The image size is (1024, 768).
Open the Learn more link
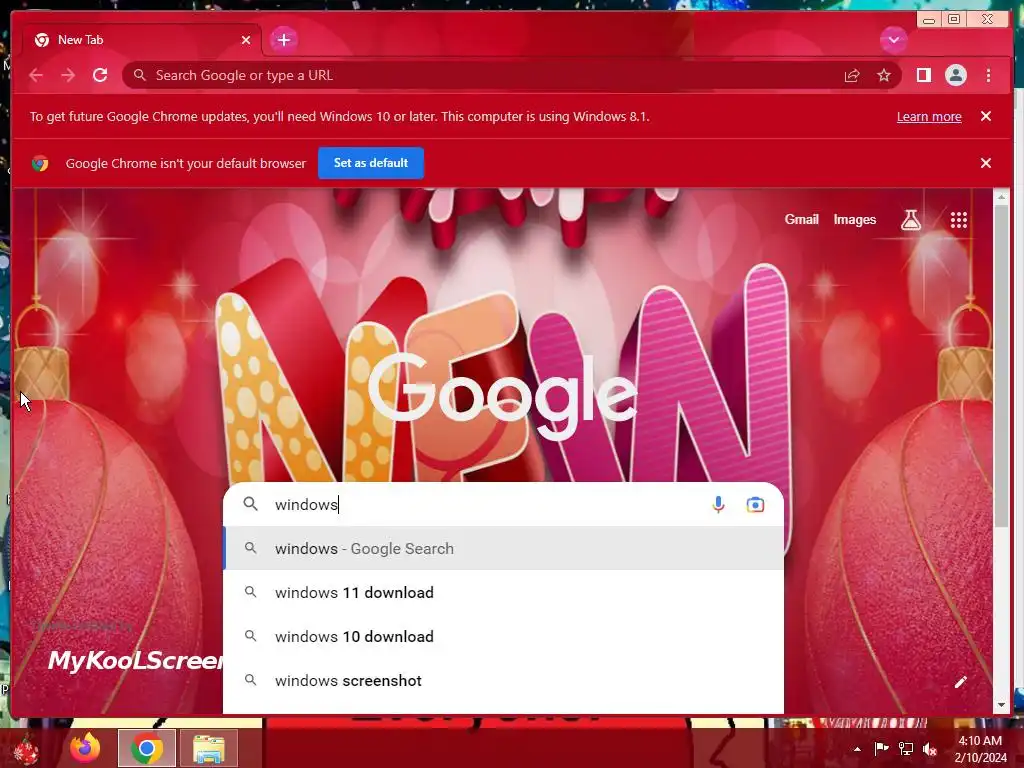[929, 116]
